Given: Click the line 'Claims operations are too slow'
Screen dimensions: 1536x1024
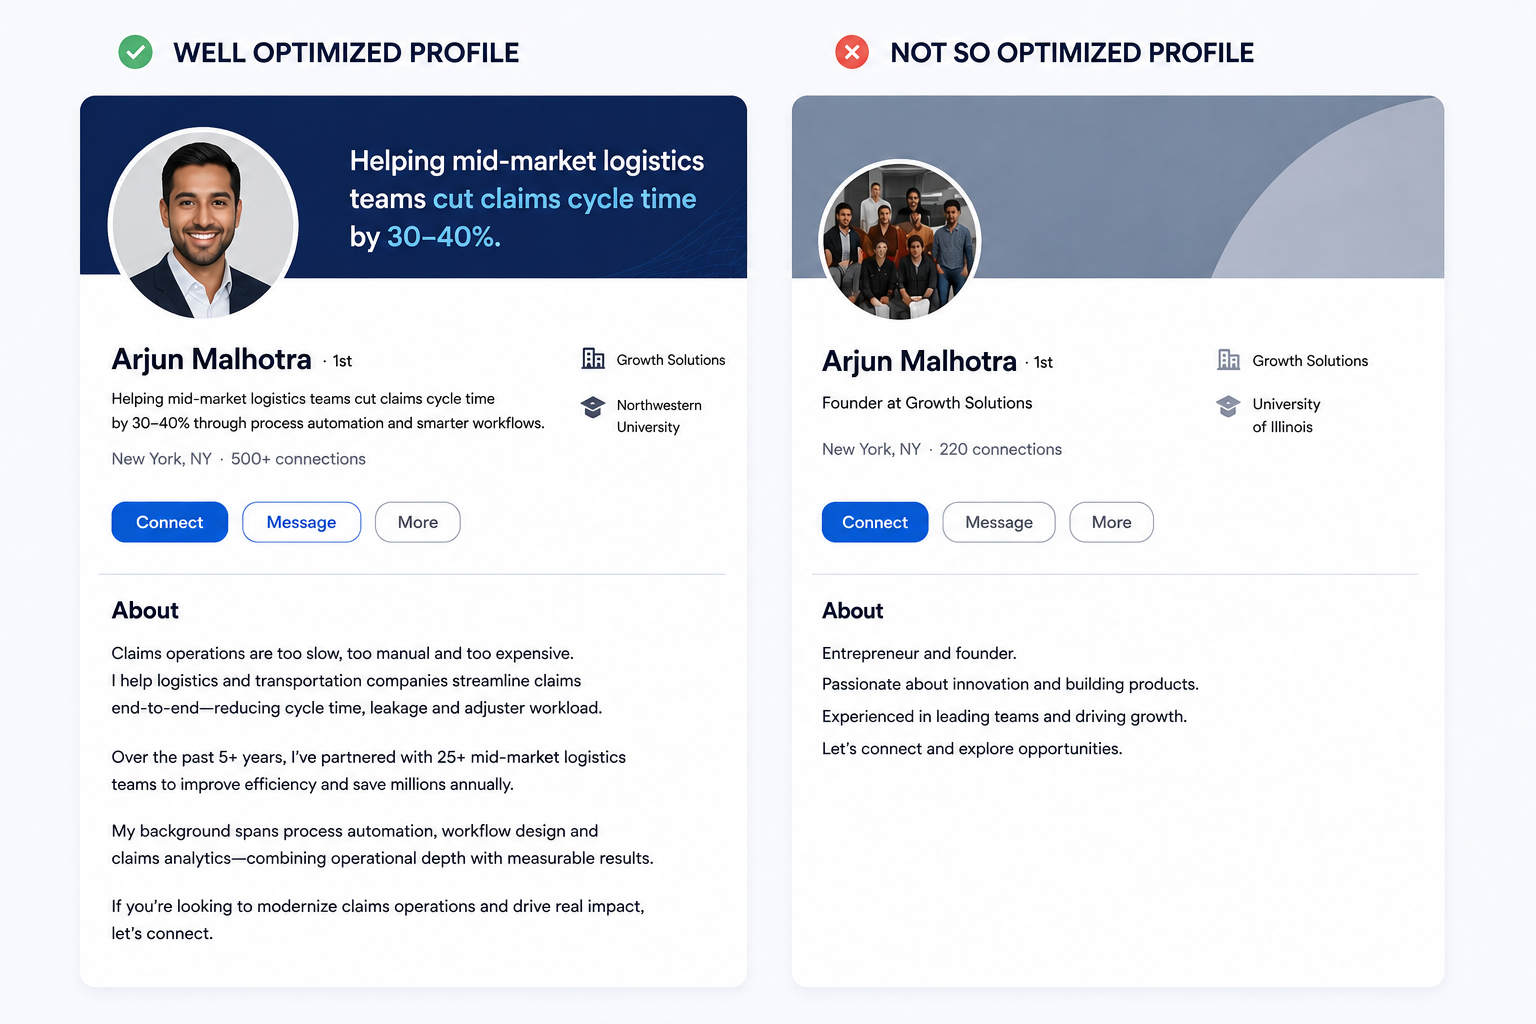Looking at the screenshot, I should click(343, 653).
